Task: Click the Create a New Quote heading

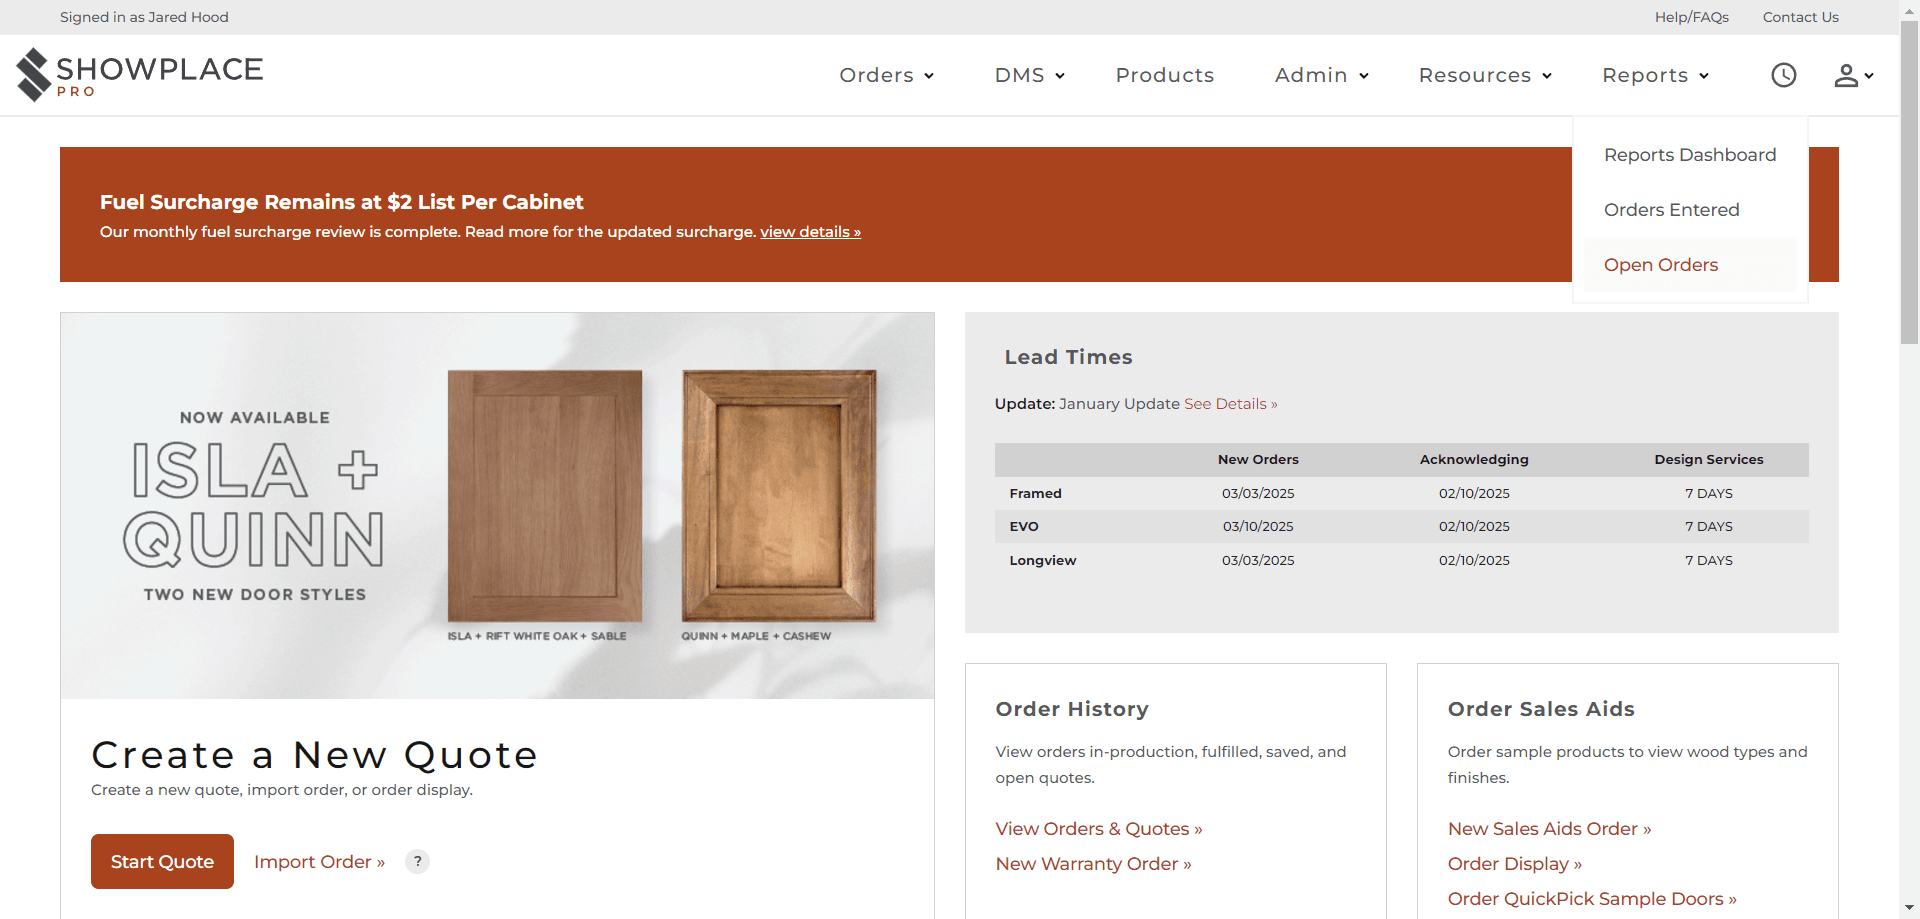Action: (315, 755)
